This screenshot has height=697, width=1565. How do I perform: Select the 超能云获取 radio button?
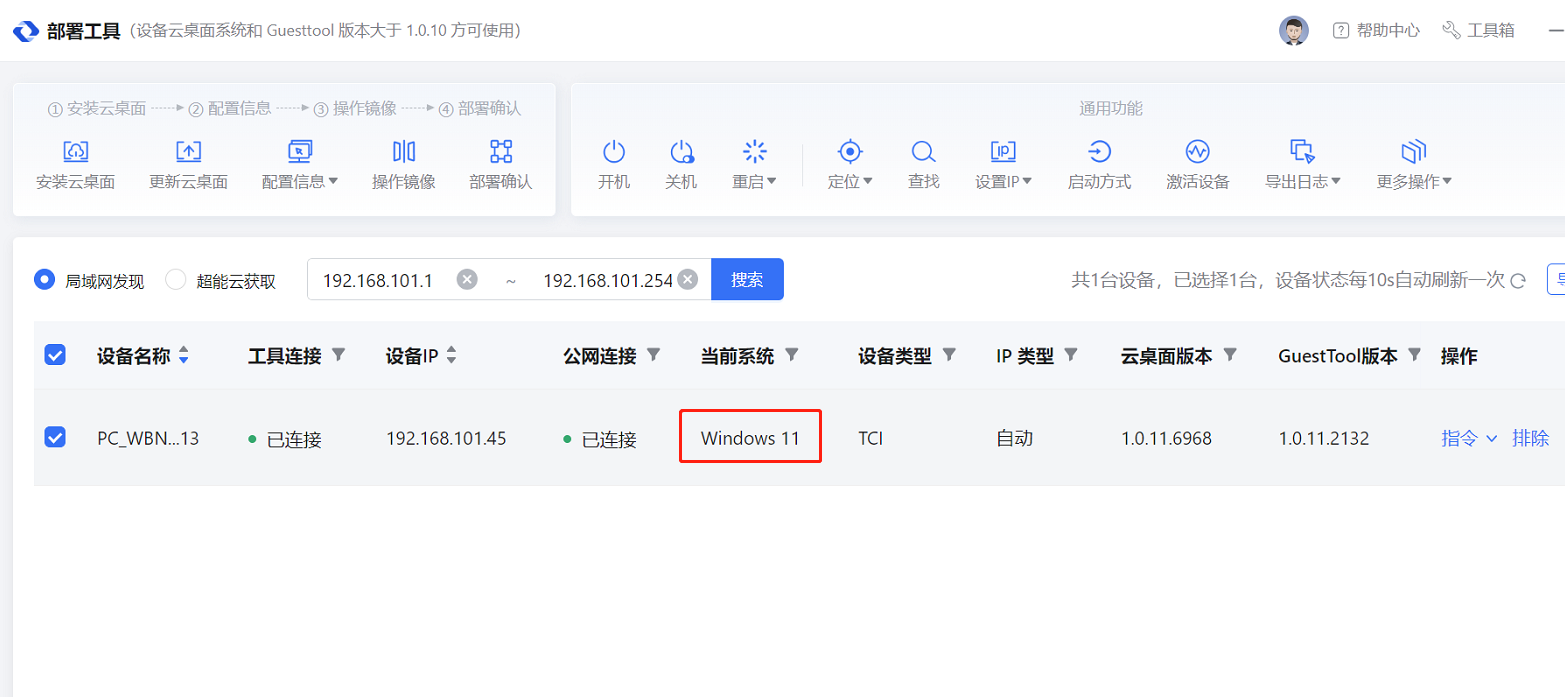pos(176,280)
